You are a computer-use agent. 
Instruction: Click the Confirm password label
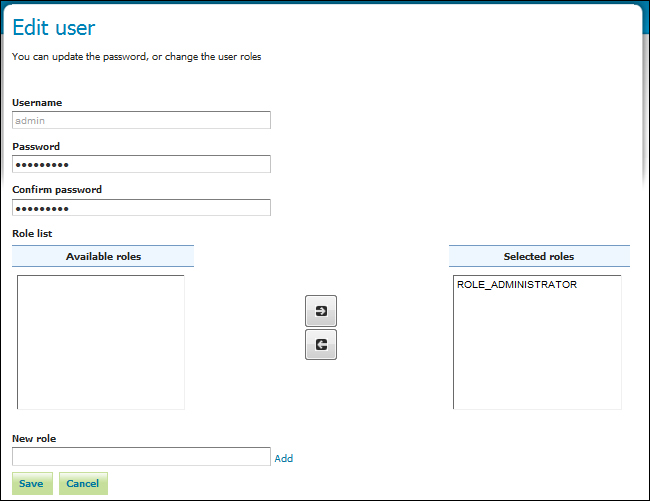point(57,190)
